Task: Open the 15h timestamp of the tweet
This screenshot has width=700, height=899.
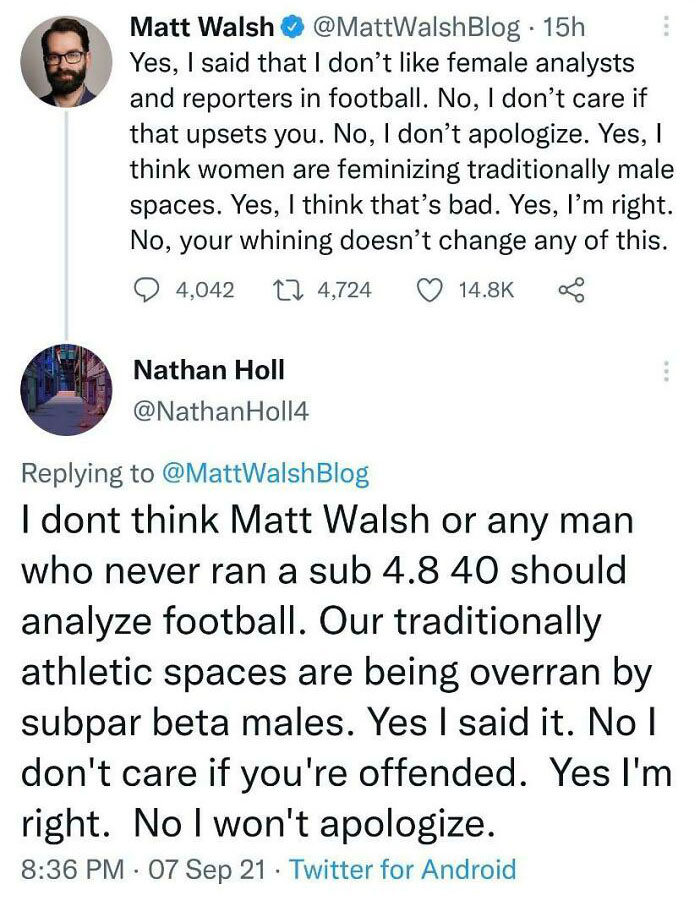Action: 560,27
